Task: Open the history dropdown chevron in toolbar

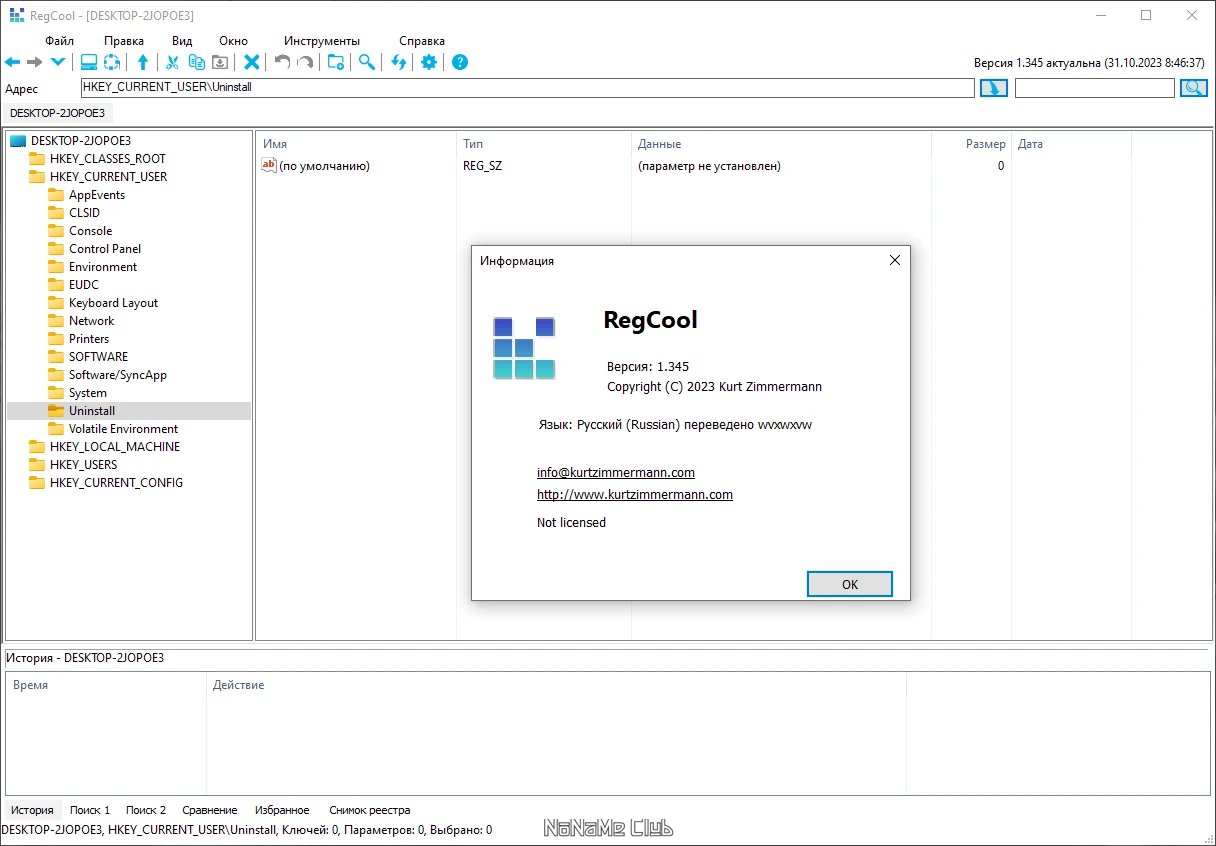Action: pyautogui.click(x=58, y=62)
